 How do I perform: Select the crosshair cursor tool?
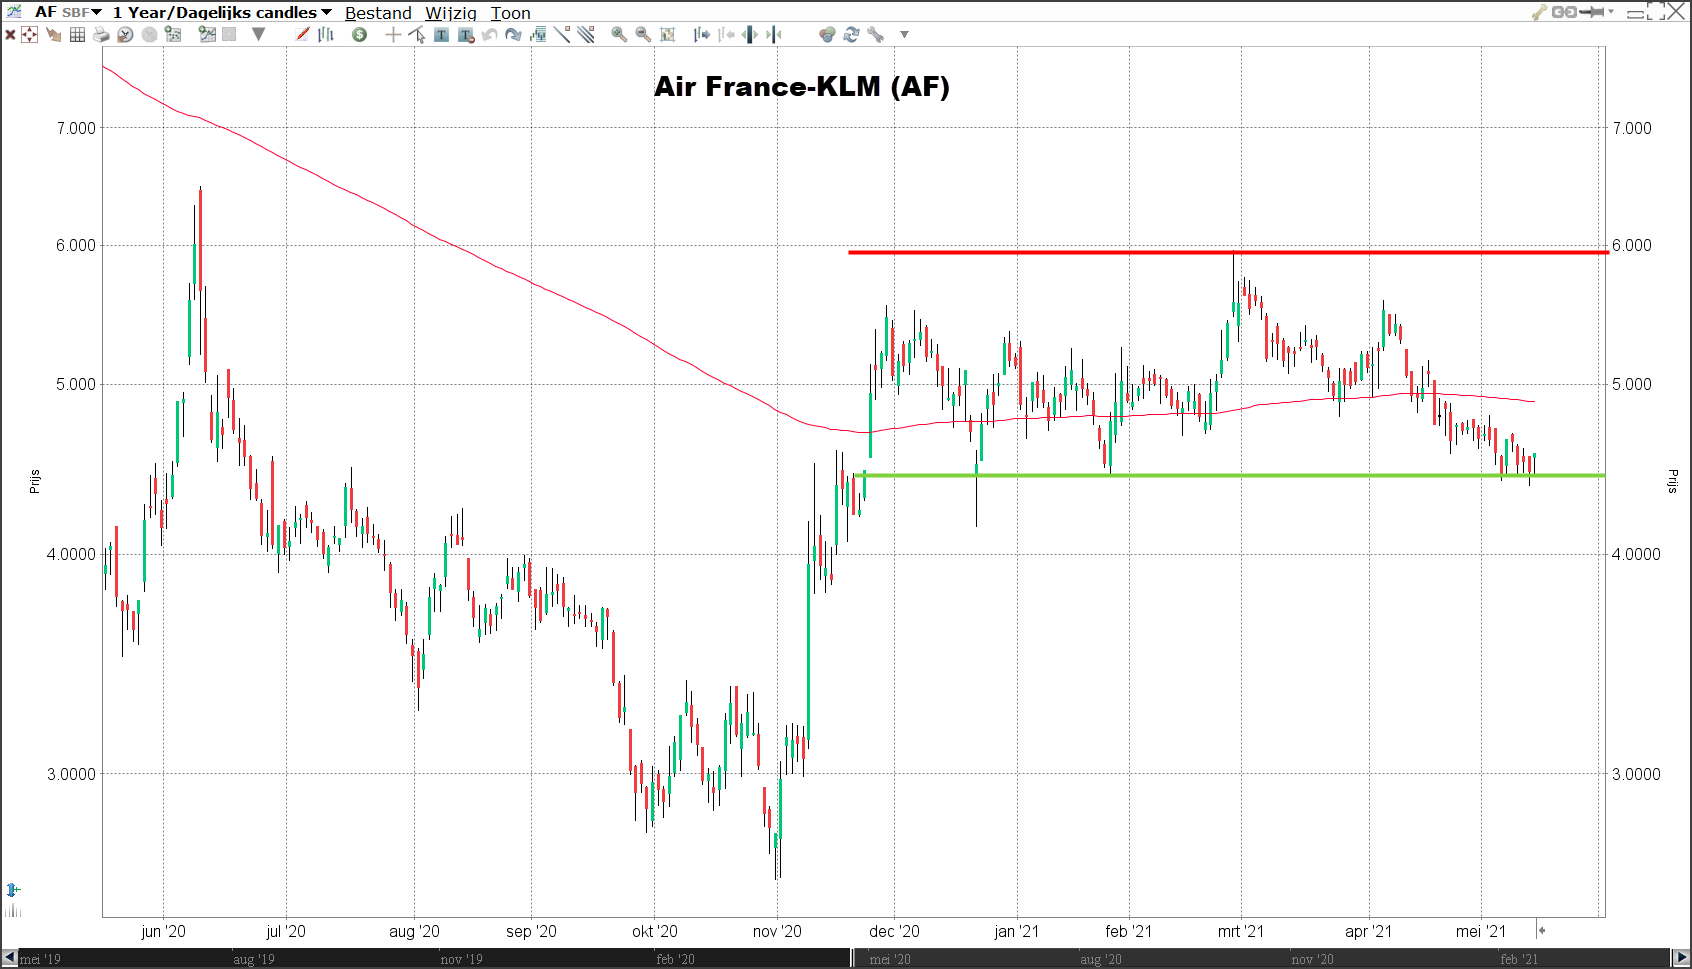pyautogui.click(x=393, y=35)
